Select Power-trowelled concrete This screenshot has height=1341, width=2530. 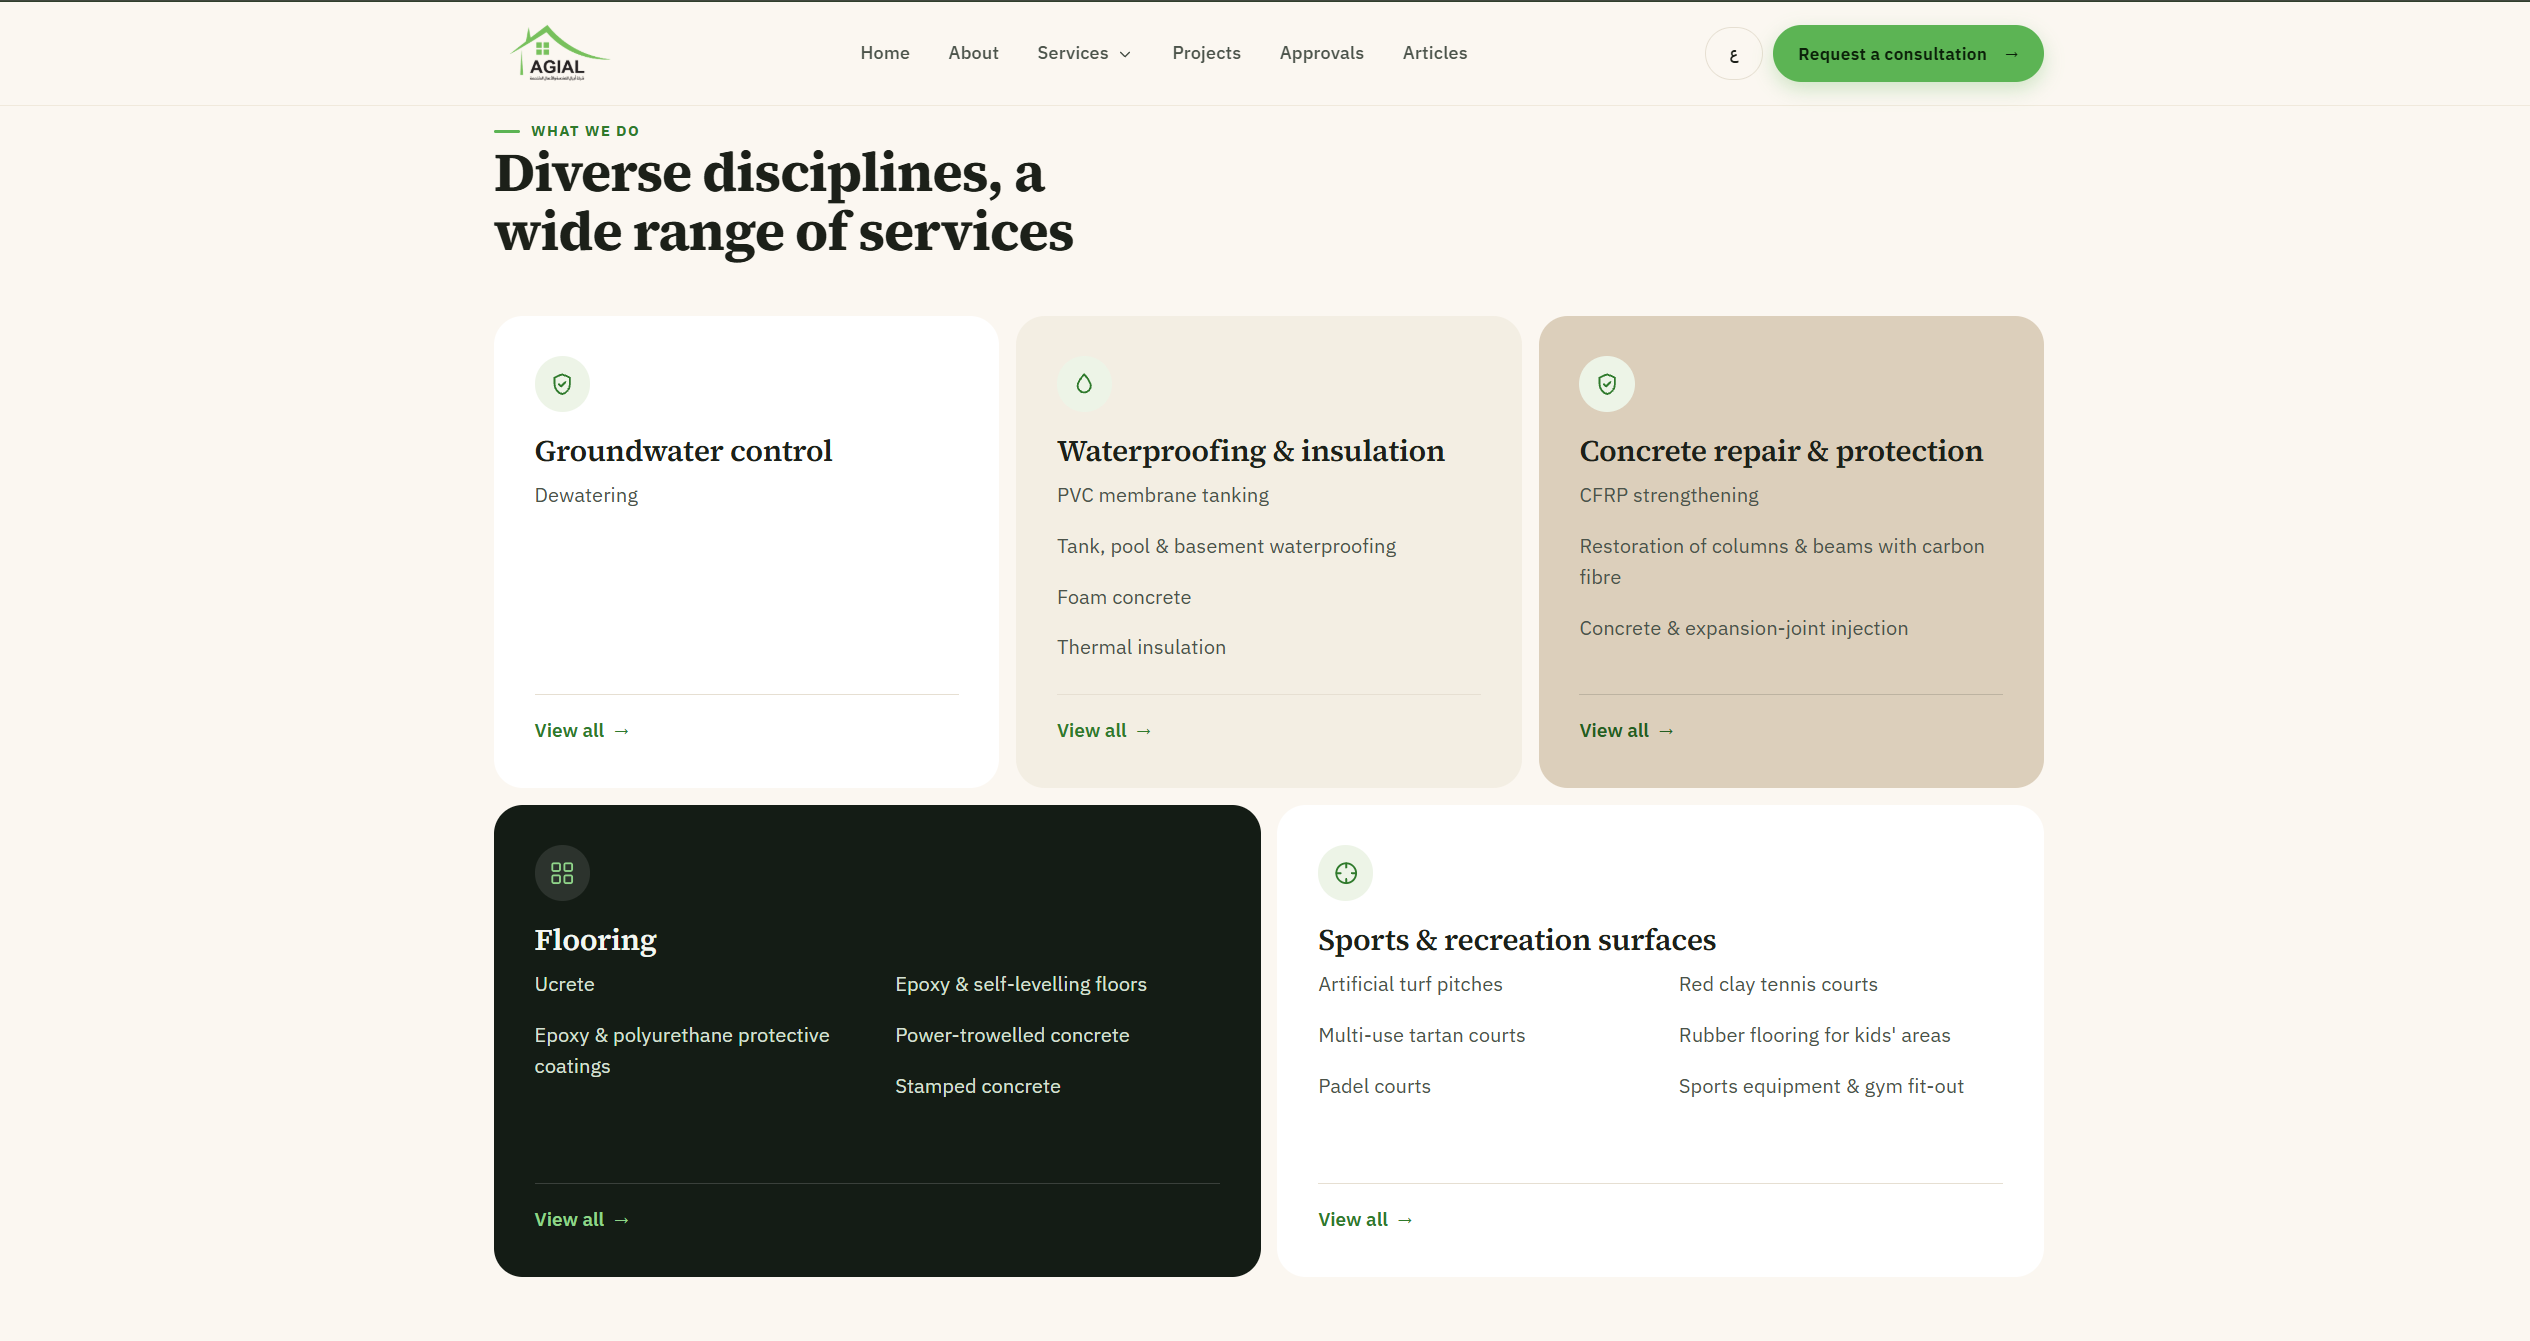tap(1012, 1035)
